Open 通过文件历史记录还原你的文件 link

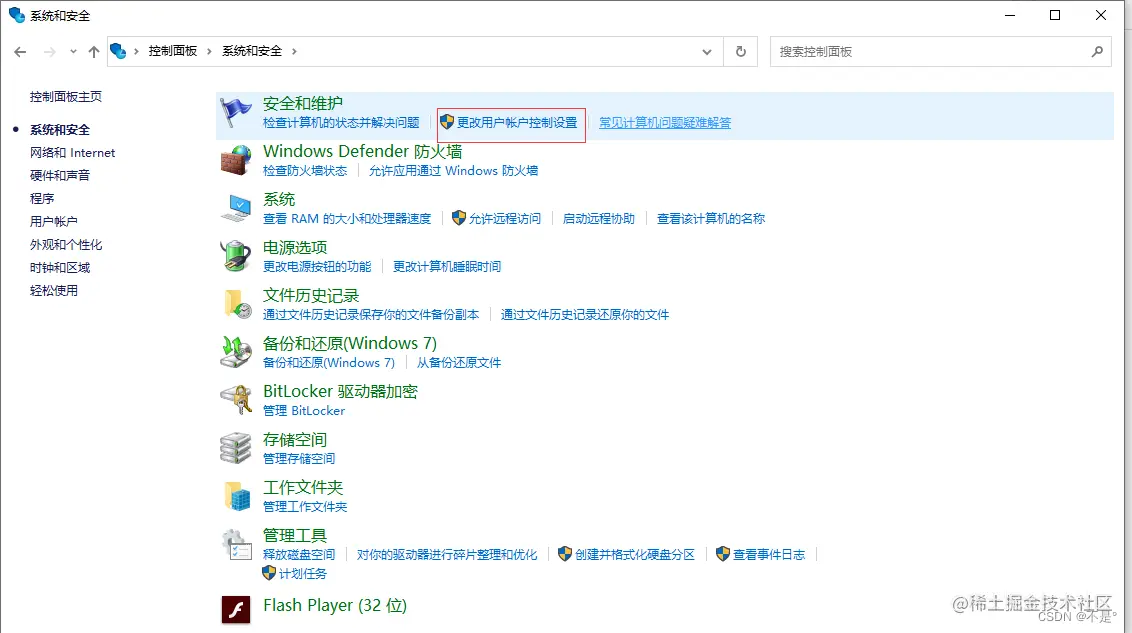[x=585, y=315]
